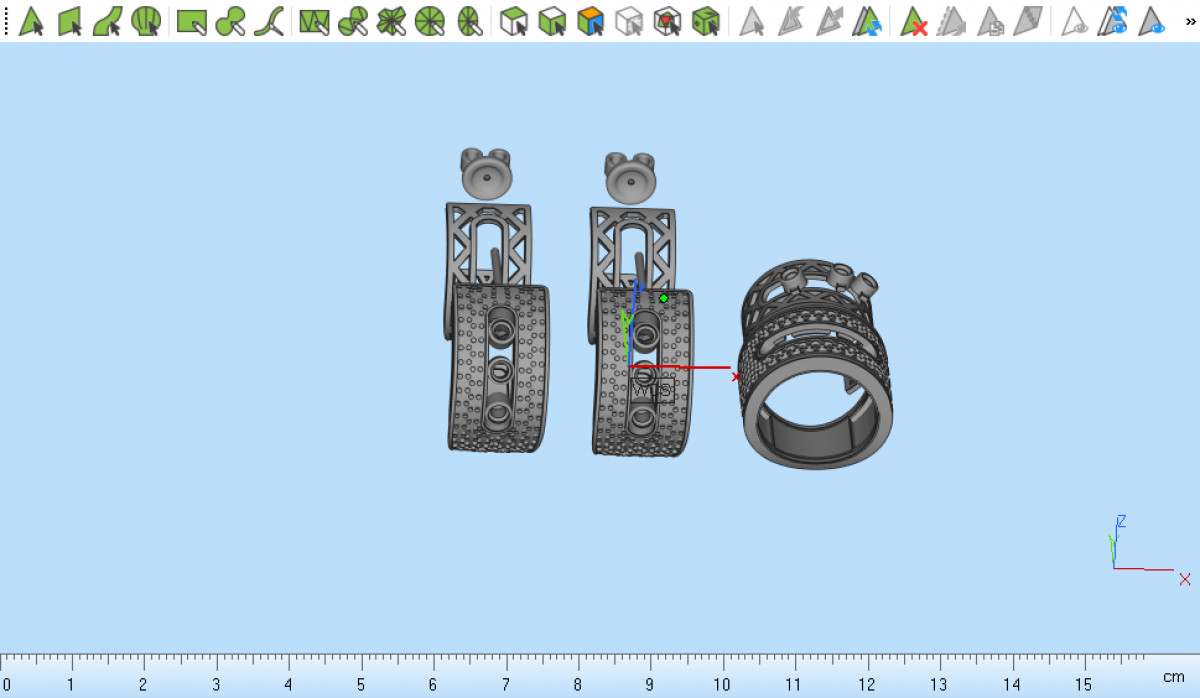Viewport: 1200px width, 698px height.
Task: Select the Mark Shell tool
Action: pyautogui.click(x=146, y=21)
